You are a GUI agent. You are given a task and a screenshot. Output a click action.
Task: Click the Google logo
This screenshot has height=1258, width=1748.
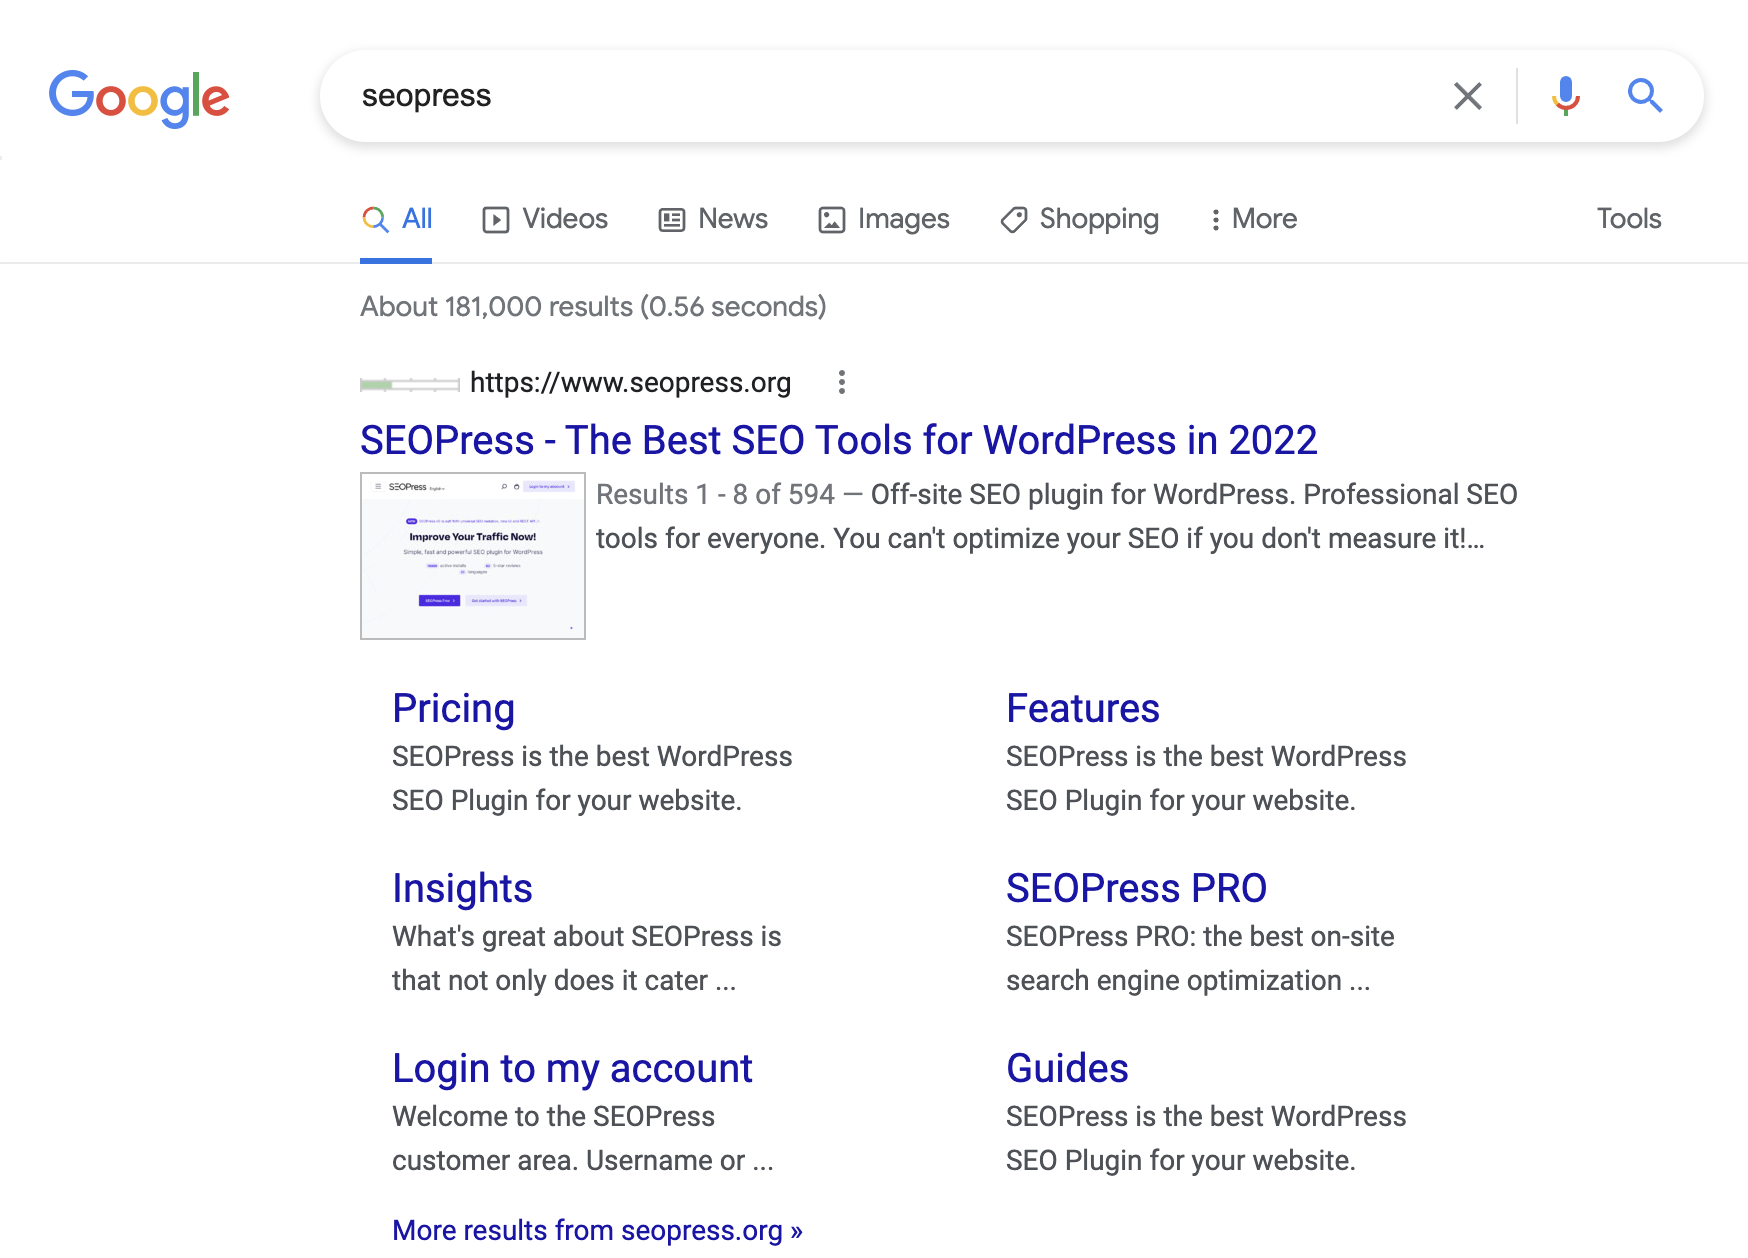coord(139,98)
